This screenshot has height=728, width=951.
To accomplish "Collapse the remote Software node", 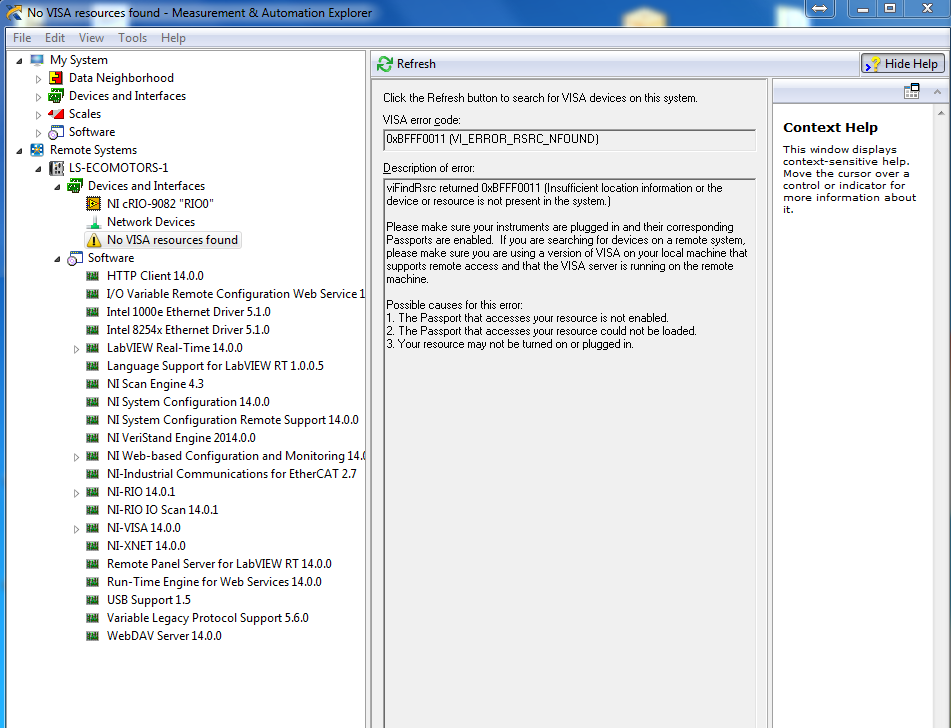I will pyautogui.click(x=58, y=259).
